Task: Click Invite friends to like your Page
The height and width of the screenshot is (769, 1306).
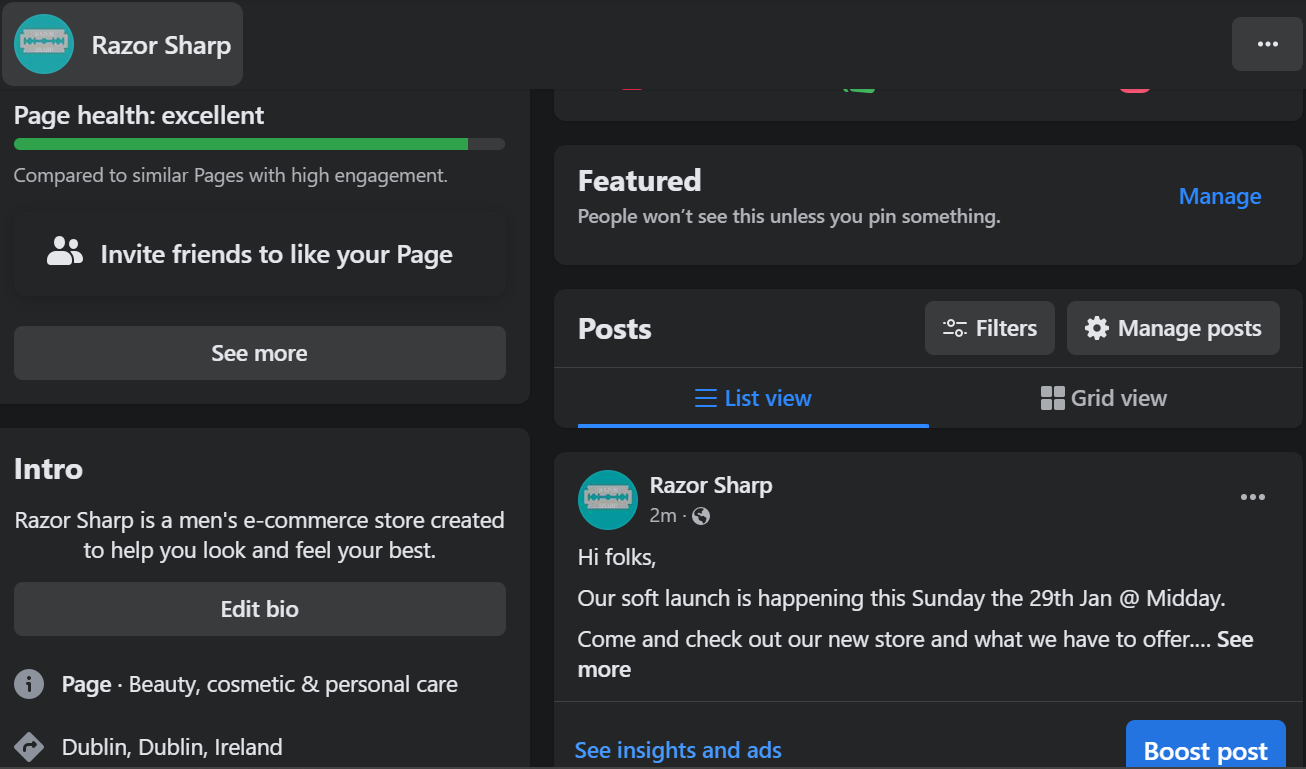Action: tap(260, 254)
